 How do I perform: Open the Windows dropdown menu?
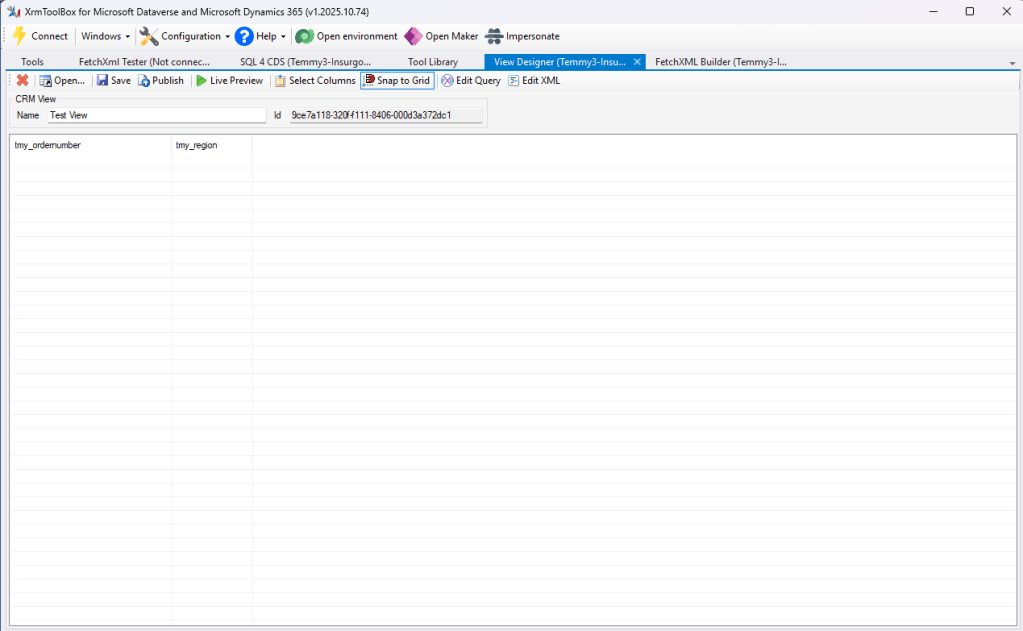[x=105, y=36]
